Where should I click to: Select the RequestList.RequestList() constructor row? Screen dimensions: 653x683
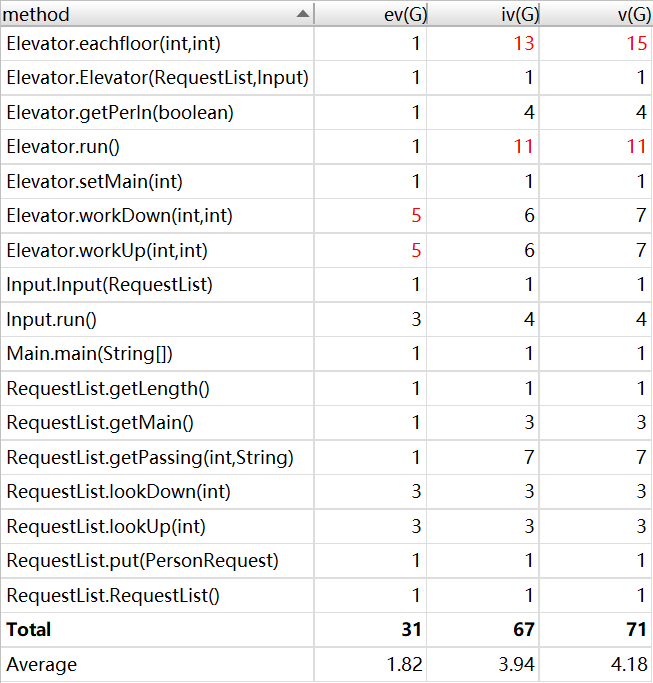click(x=326, y=595)
